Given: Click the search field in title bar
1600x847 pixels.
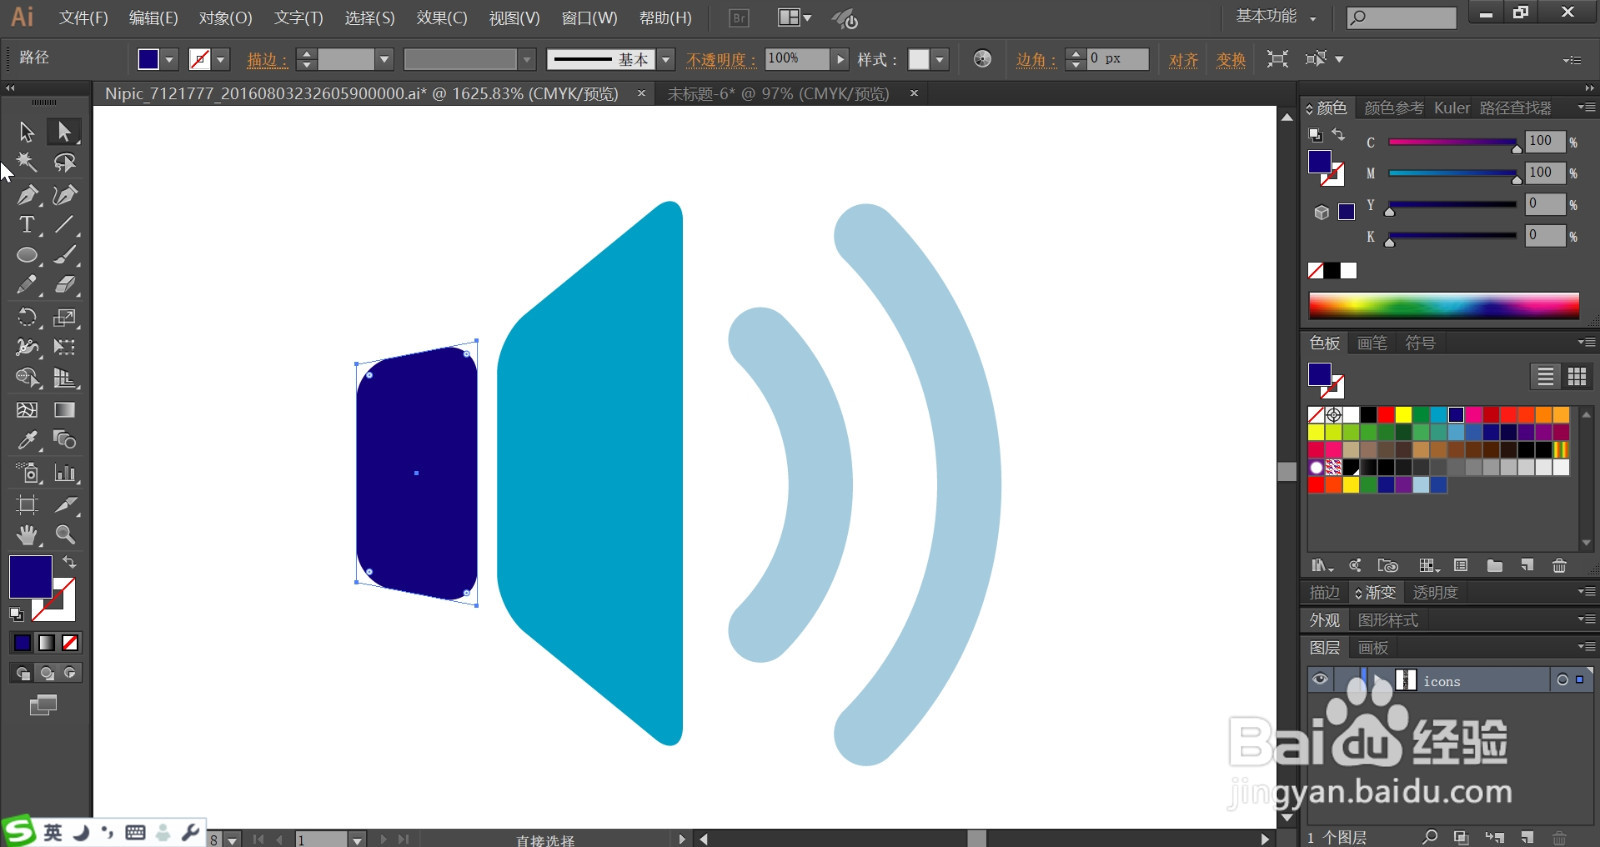Looking at the screenshot, I should coord(1402,17).
